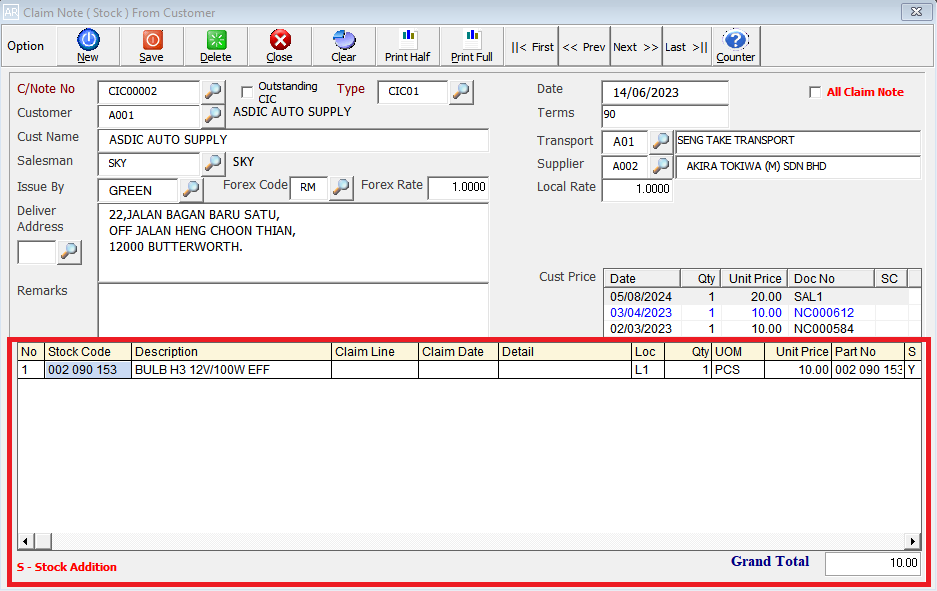
Task: Click the UOM cell PCS
Action: click(739, 370)
